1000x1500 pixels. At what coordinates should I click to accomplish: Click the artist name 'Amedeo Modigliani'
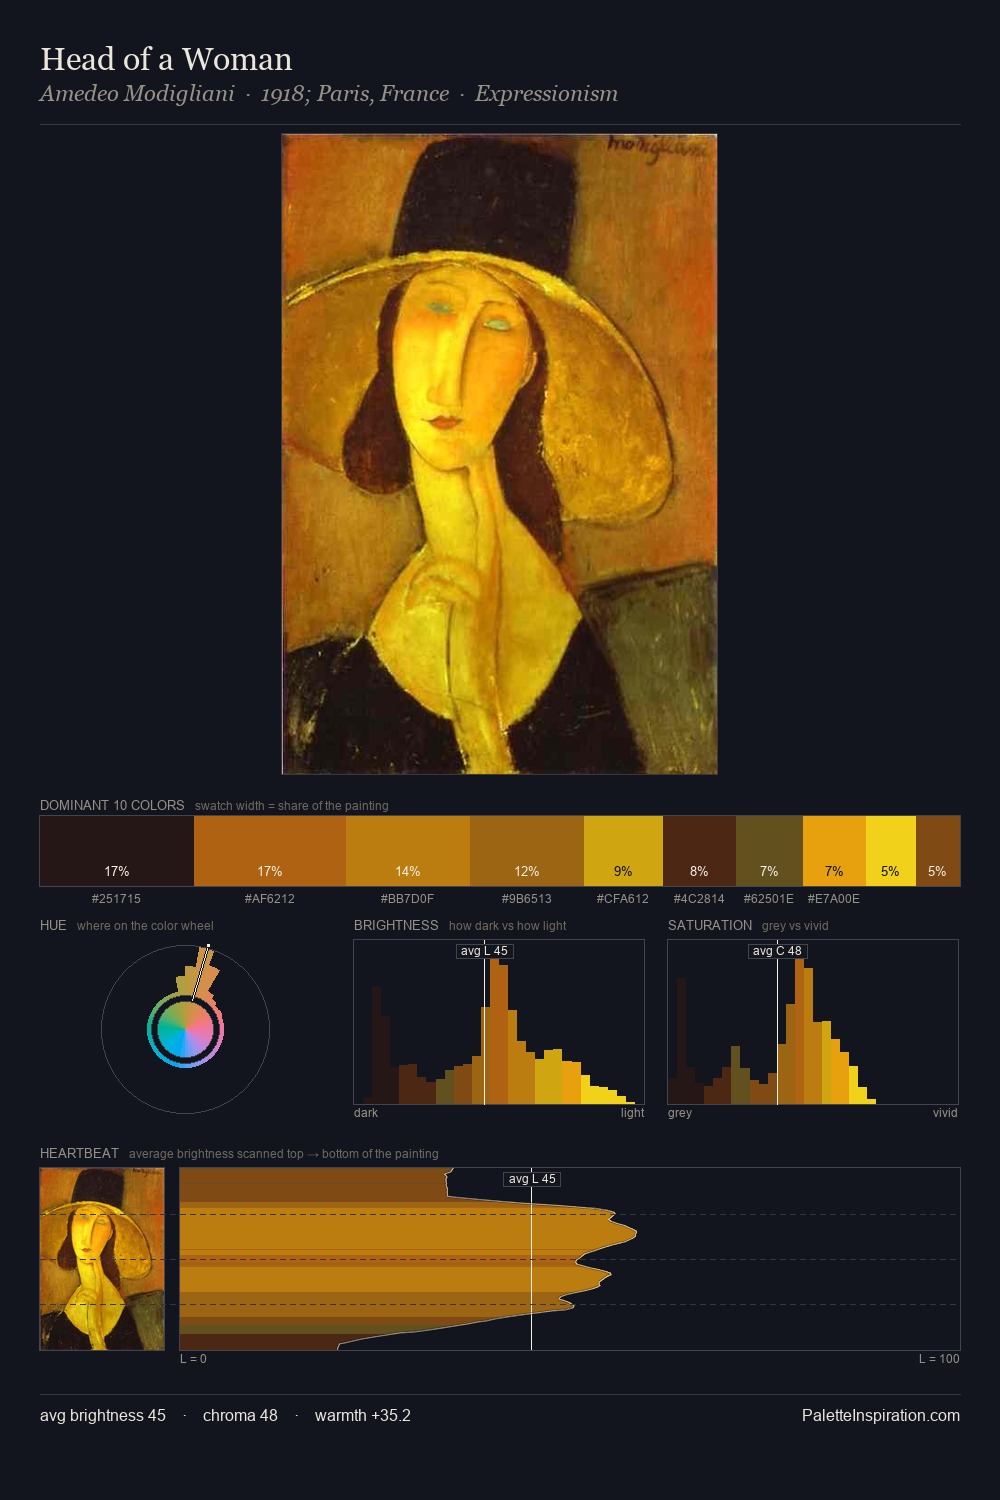(137, 94)
